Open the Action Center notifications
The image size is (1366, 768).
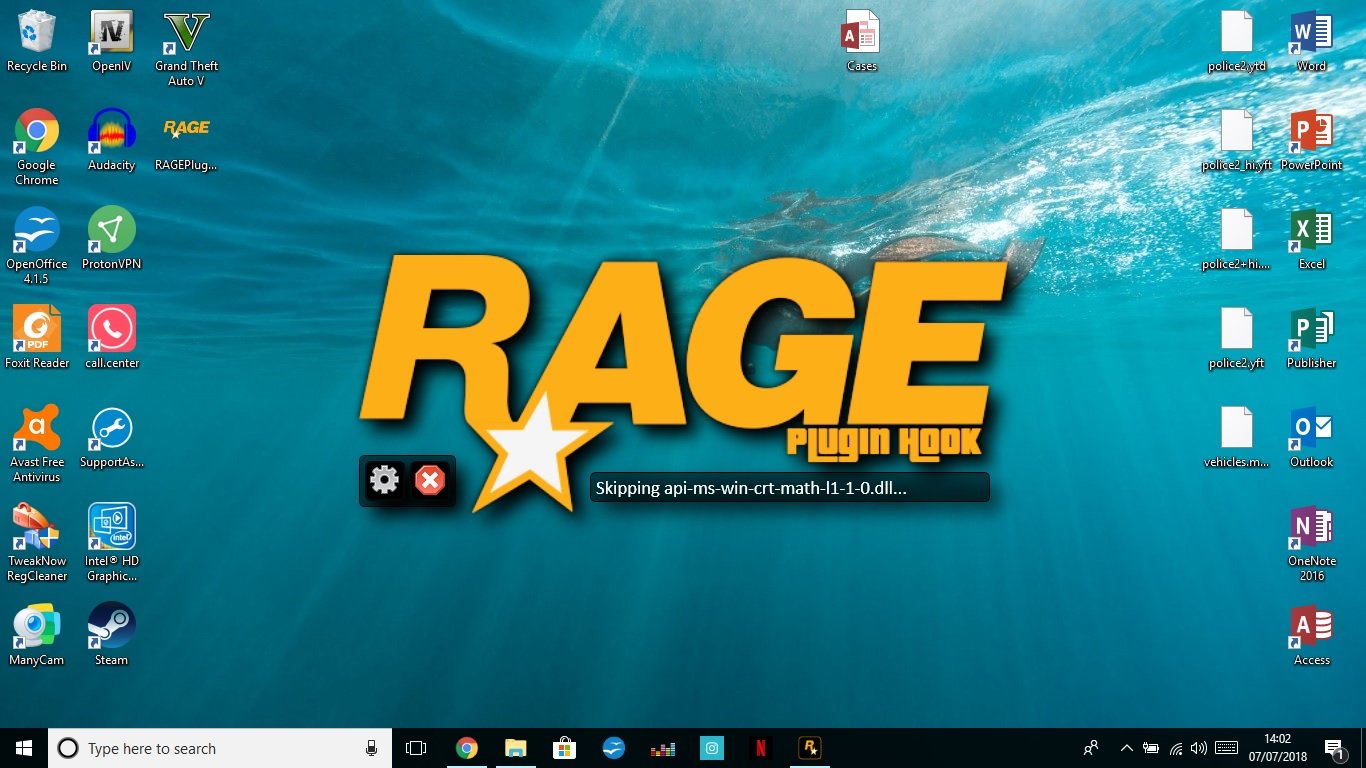pyautogui.click(x=1334, y=748)
